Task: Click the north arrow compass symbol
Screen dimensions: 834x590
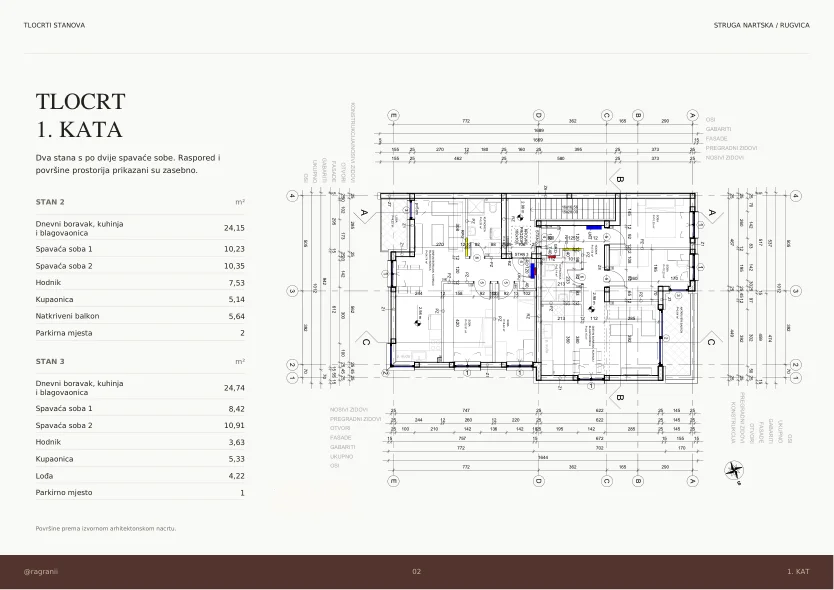Action: (734, 472)
